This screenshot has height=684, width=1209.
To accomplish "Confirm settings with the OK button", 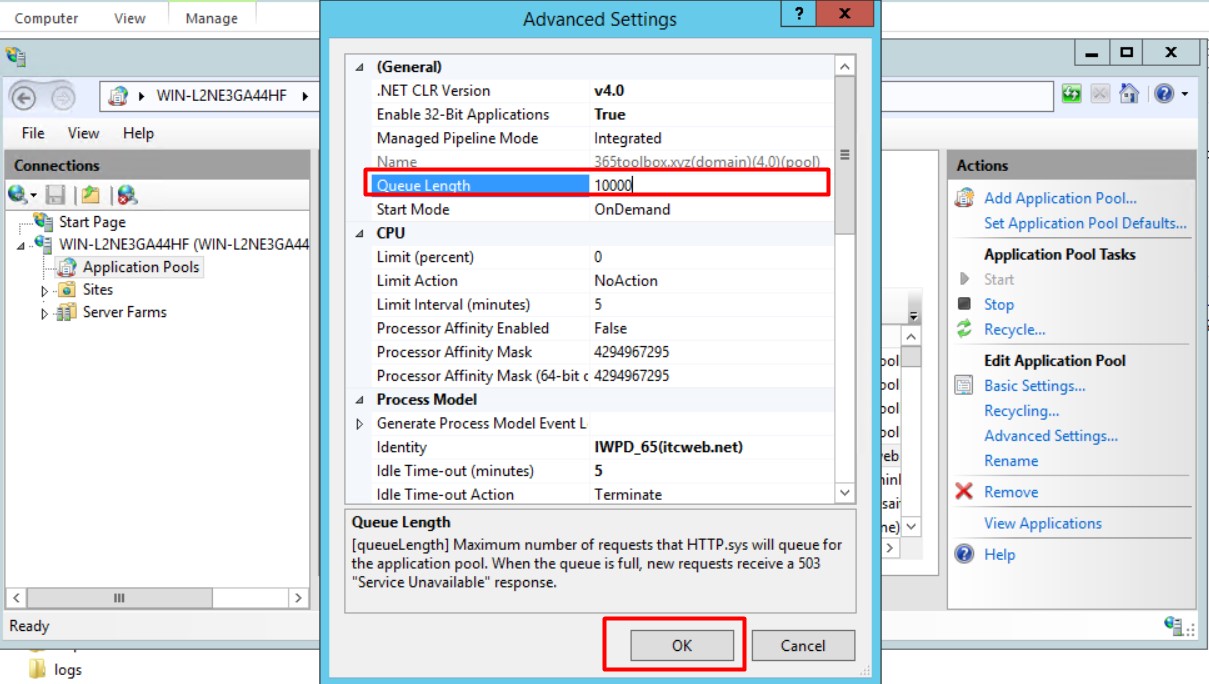I will click(x=682, y=646).
